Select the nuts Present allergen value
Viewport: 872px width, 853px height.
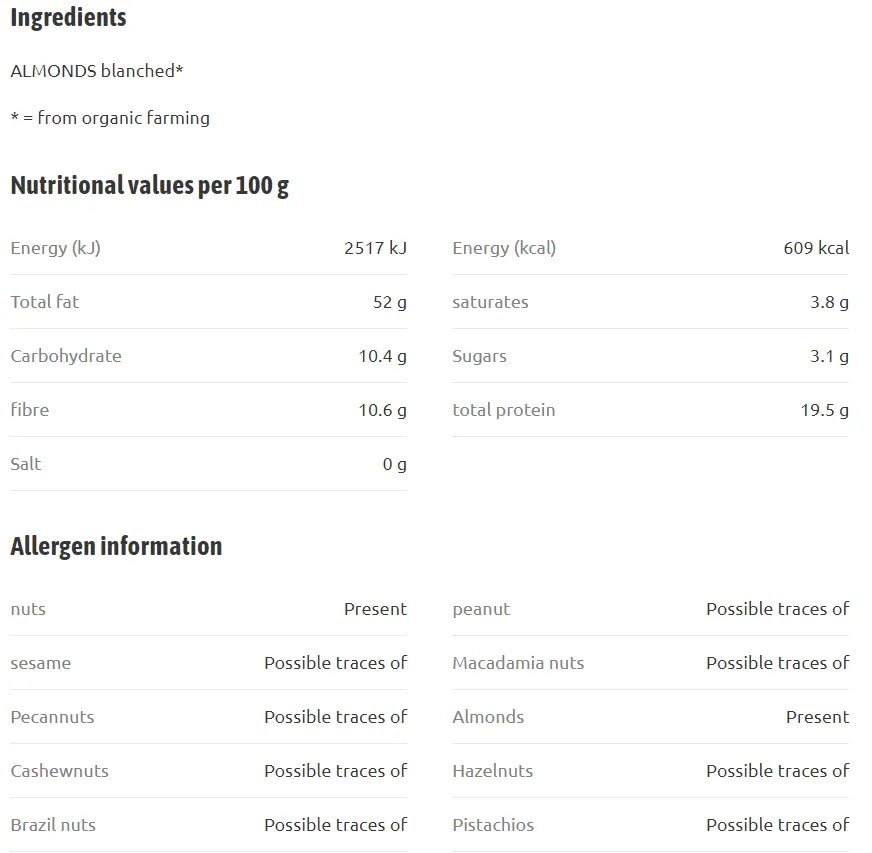(375, 609)
